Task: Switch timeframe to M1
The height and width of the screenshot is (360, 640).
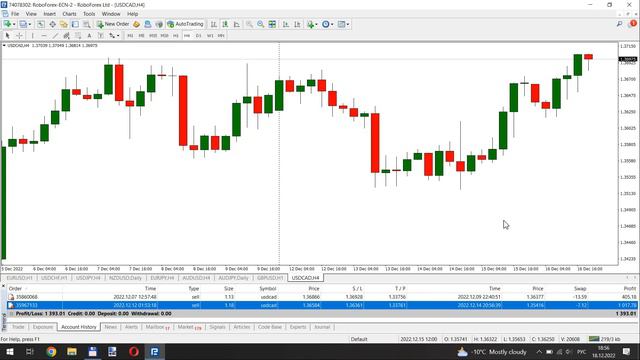Action: pyautogui.click(x=130, y=36)
